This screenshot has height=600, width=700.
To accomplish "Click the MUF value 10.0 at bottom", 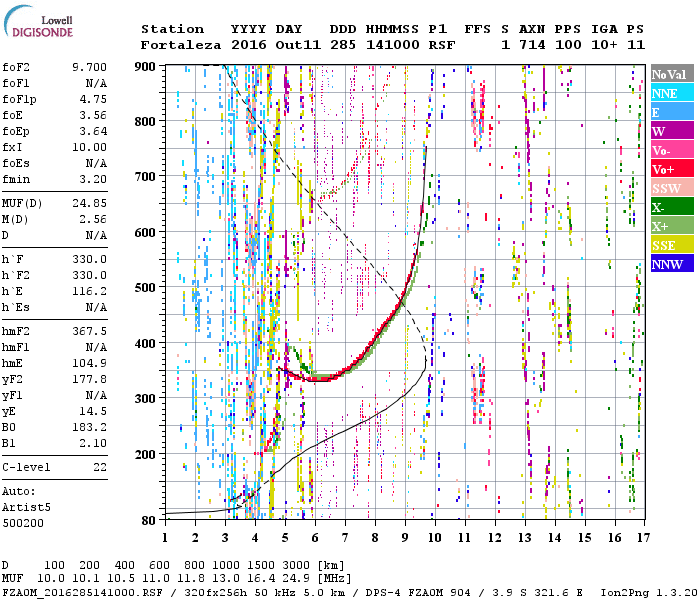I will 50,579.
